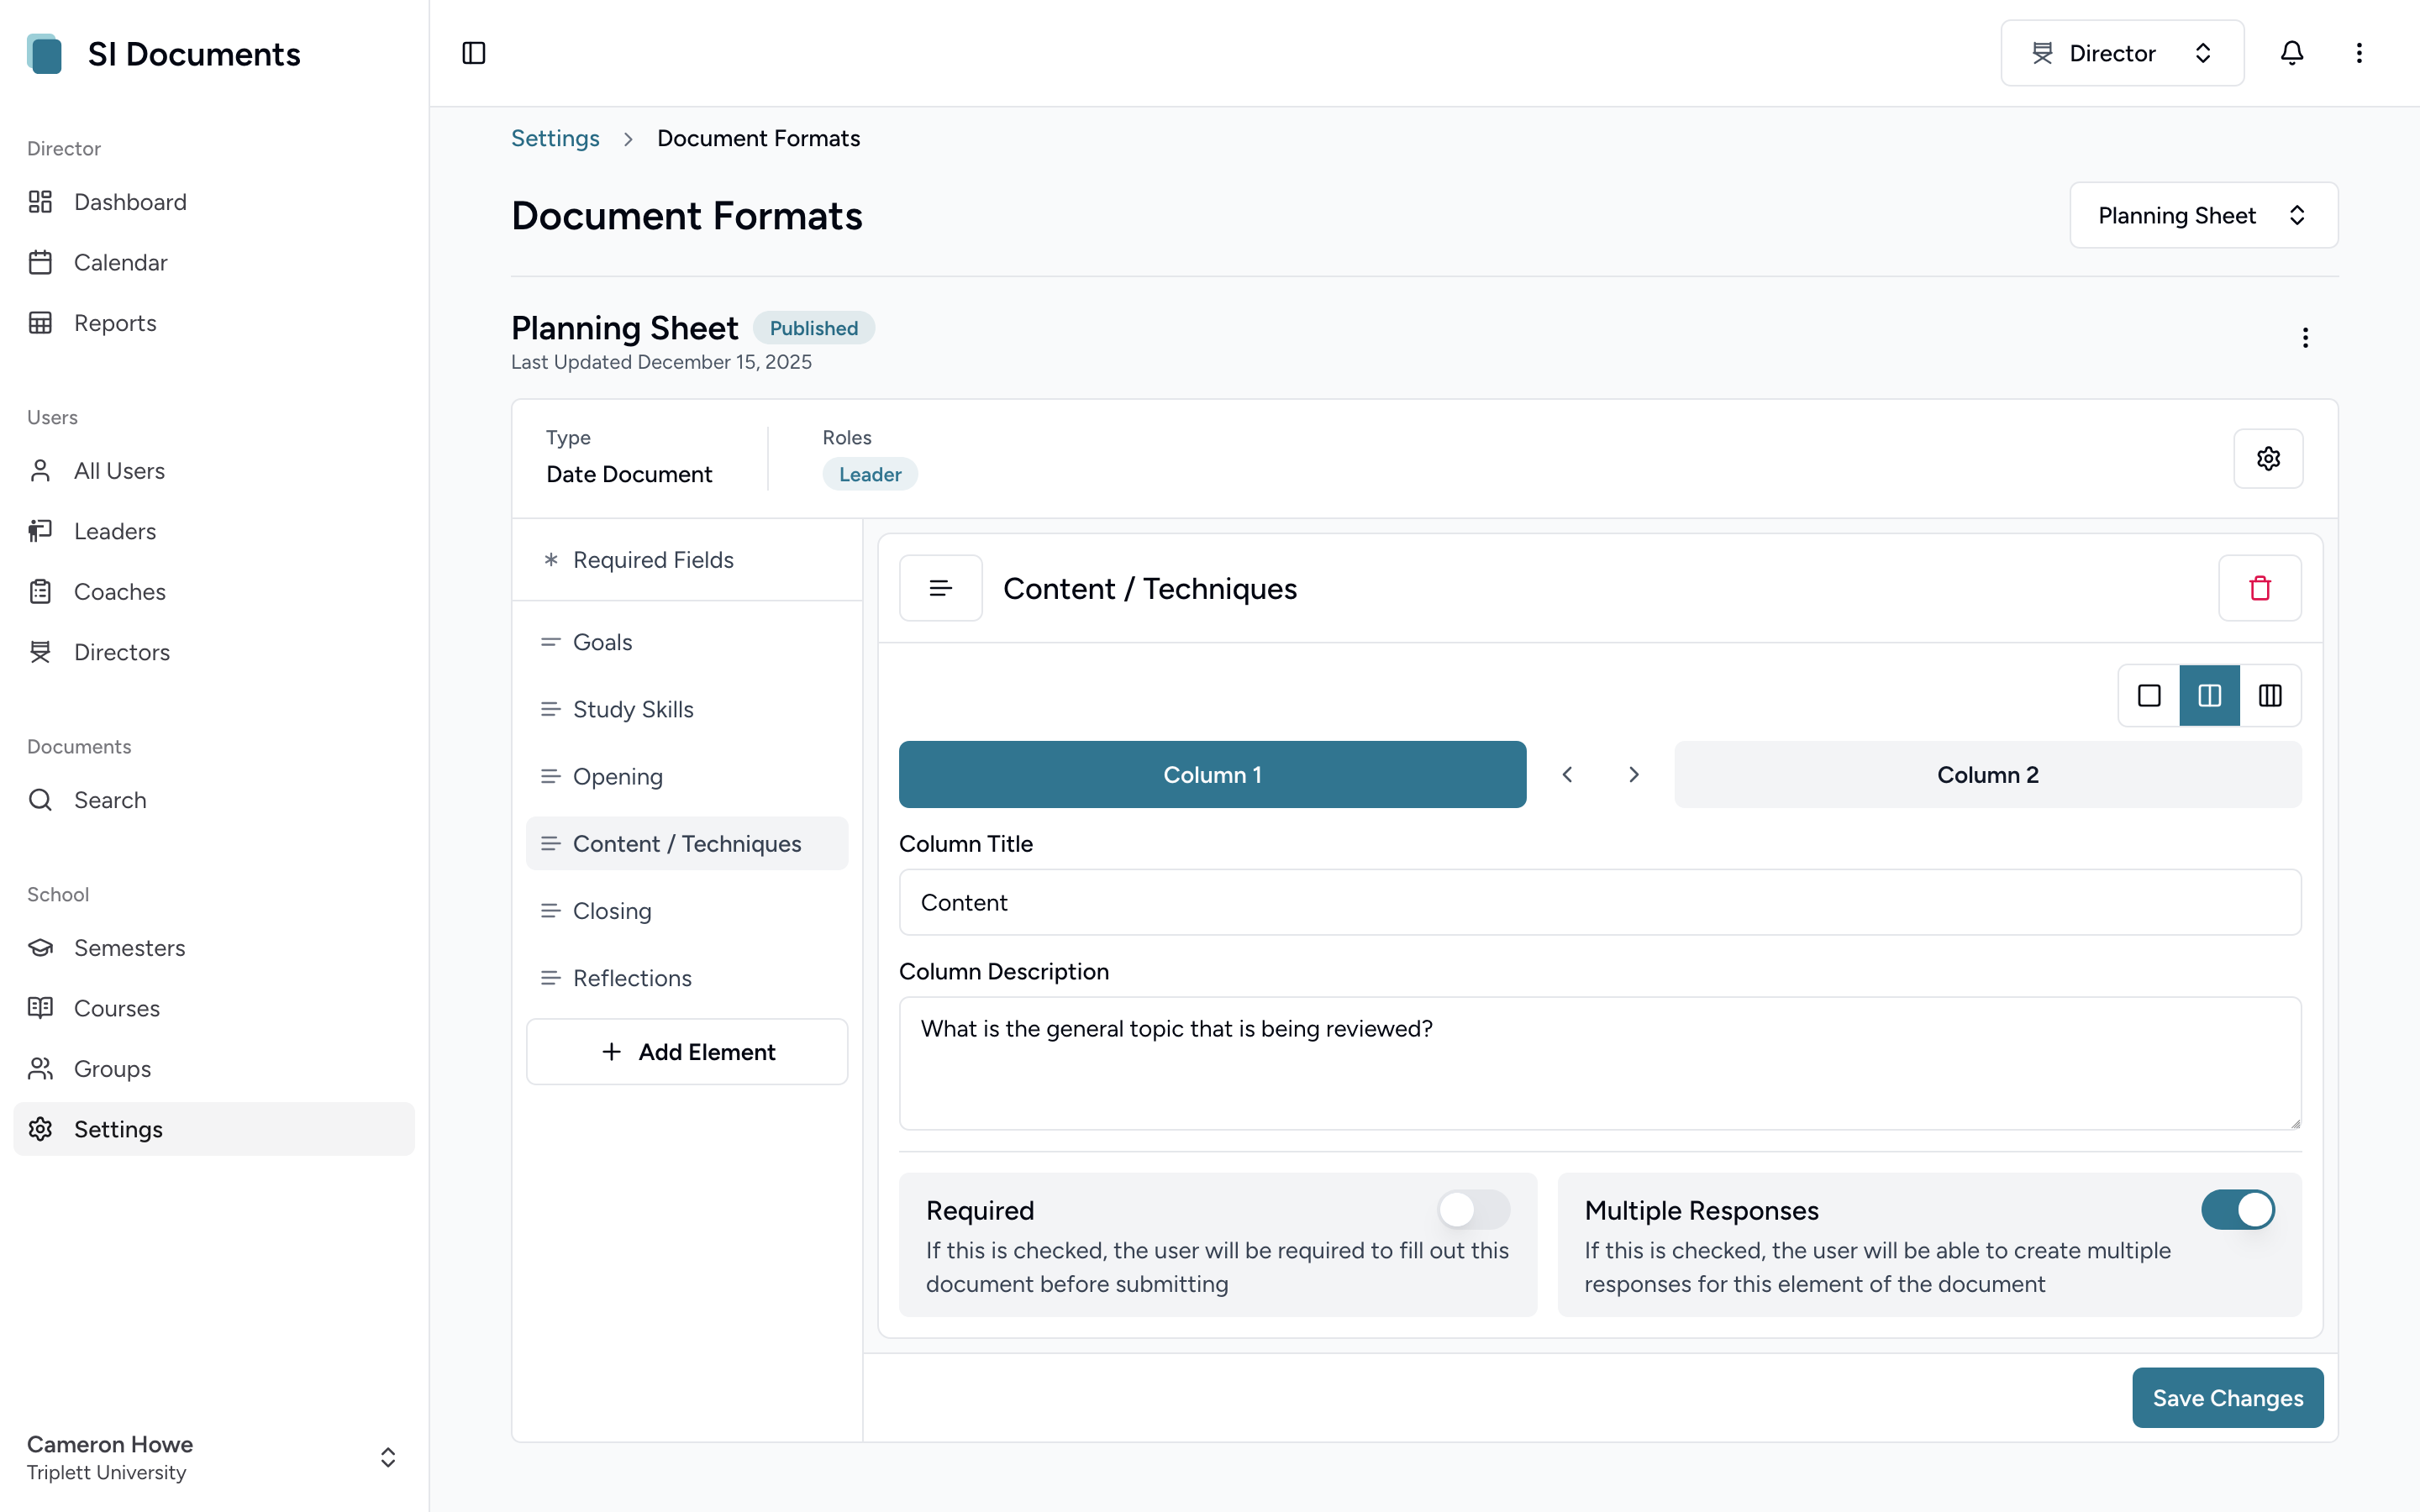Open the Planning Sheet format selector
The width and height of the screenshot is (2420, 1512).
(2203, 215)
